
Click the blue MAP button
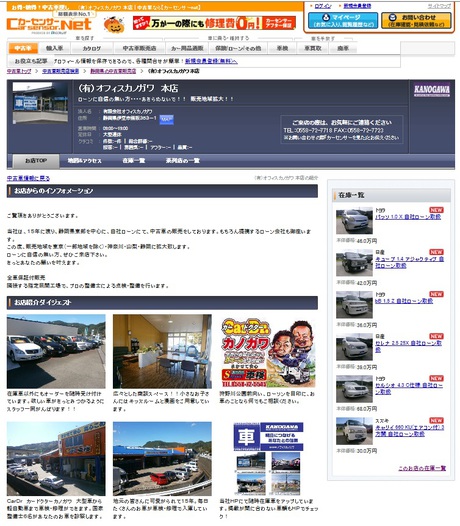(x=166, y=119)
